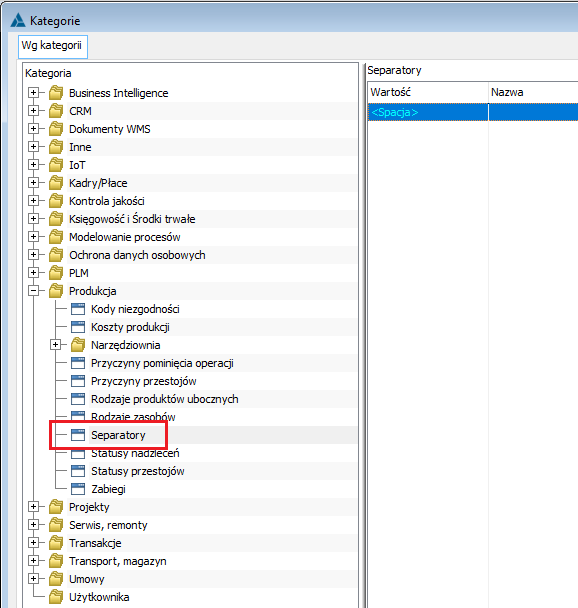This screenshot has height=608, width=578.
Task: Click the Zabiegi table icon
Action: [x=78, y=489]
